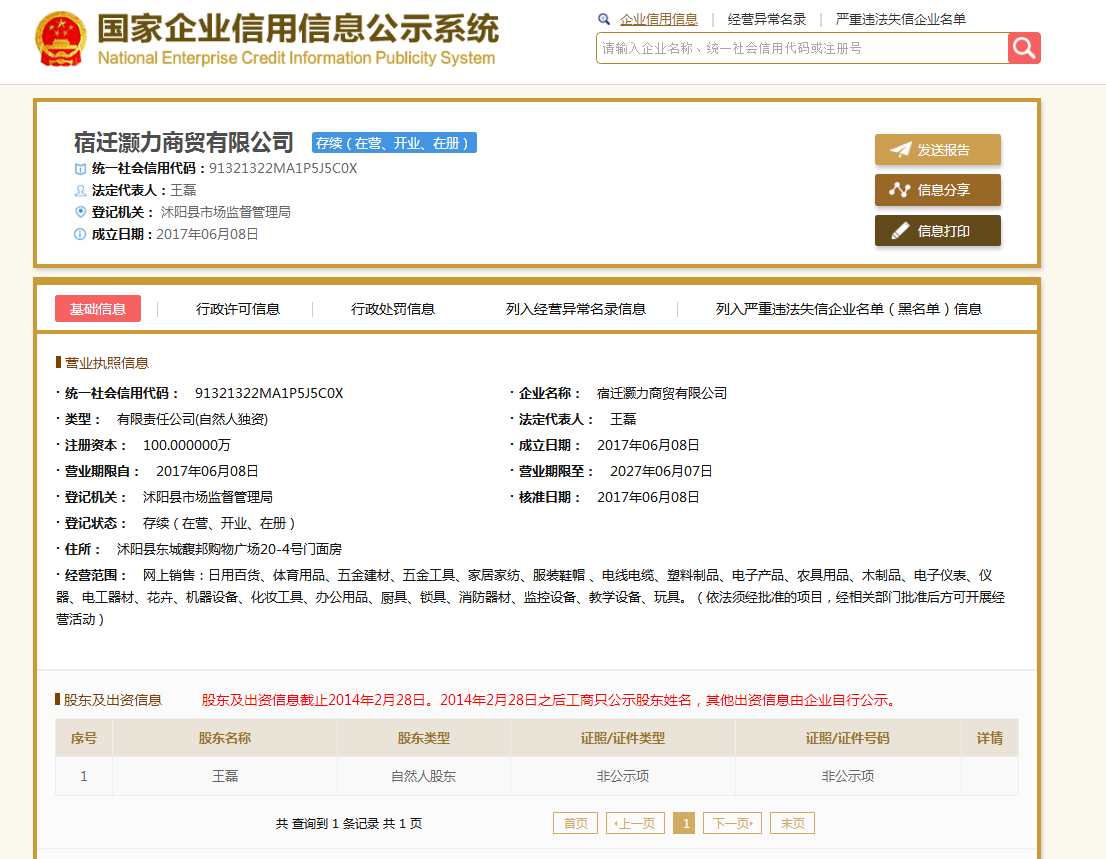The height and width of the screenshot is (859, 1106).
Task: Jump to 末页 of shareholder table
Action: pyautogui.click(x=793, y=823)
